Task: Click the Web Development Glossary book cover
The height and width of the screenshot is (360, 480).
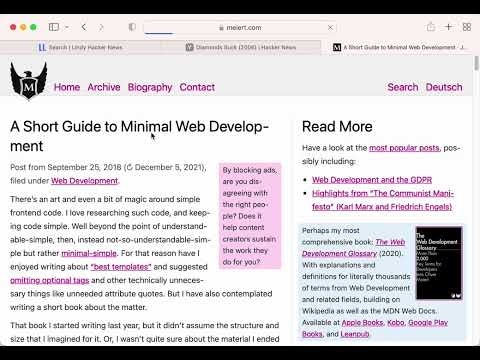Action: coord(439,263)
